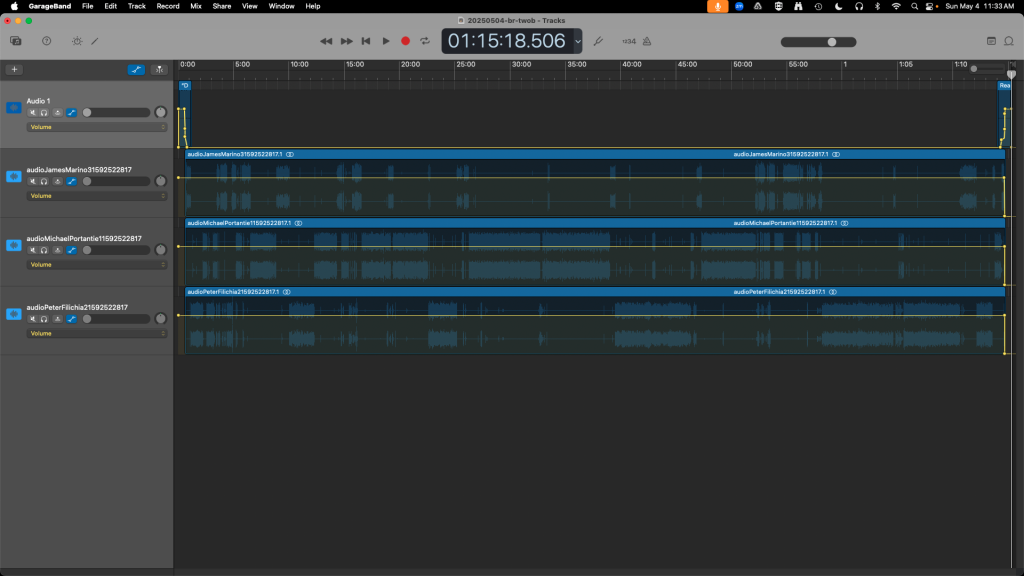
Task: Toggle the metronome click
Action: point(646,41)
